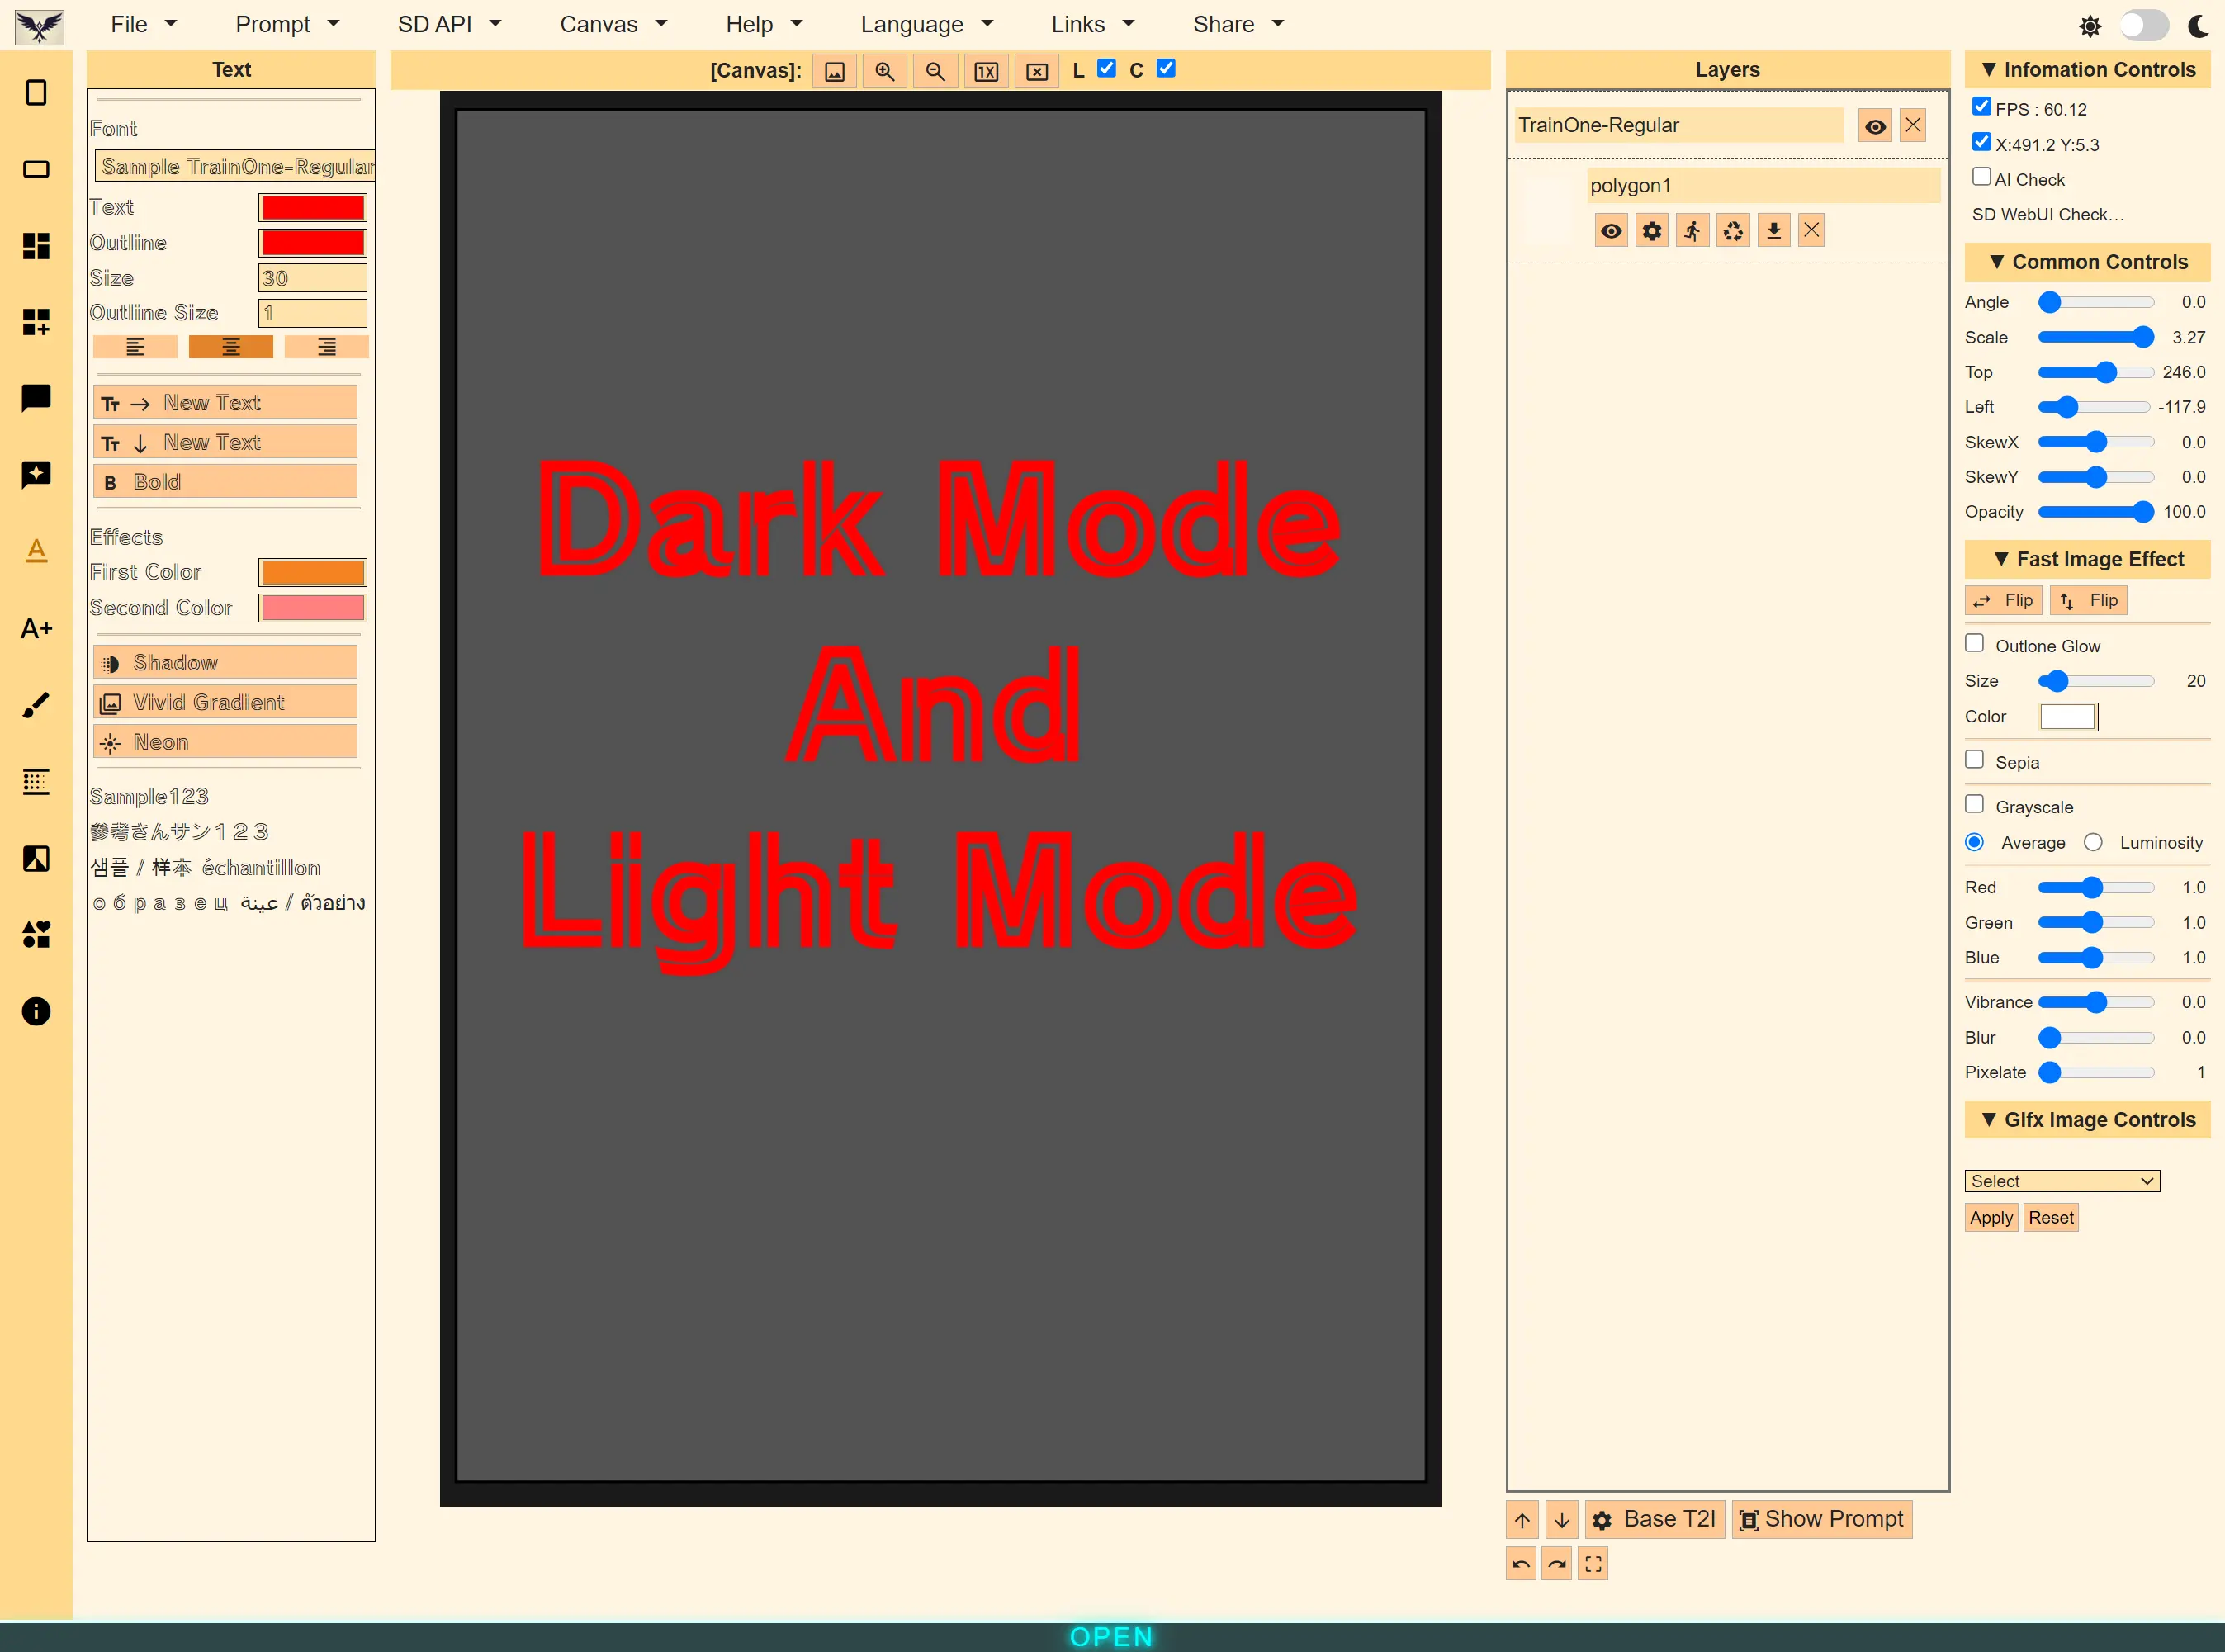This screenshot has width=2225, height=1652.
Task: Open the SD API menu
Action: coord(449,24)
